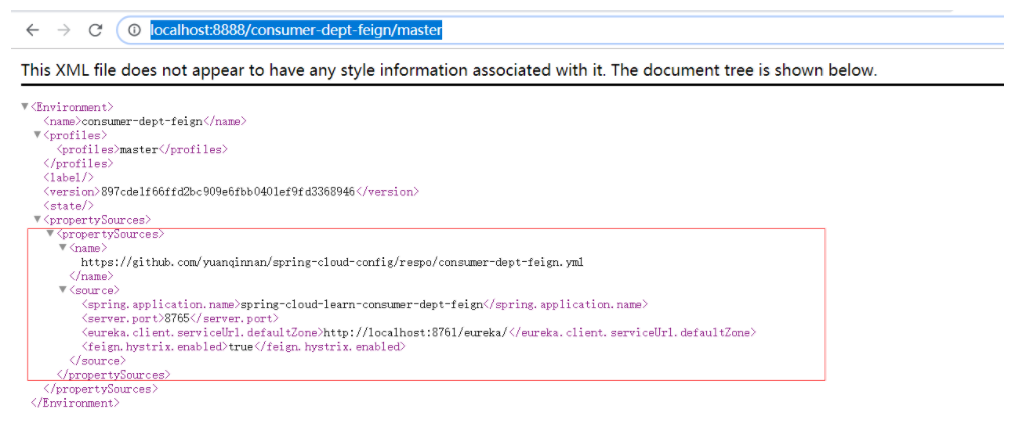1012x433 pixels.
Task: Click the github.com consumer-dept-feign.yml URL text
Action: (332, 262)
